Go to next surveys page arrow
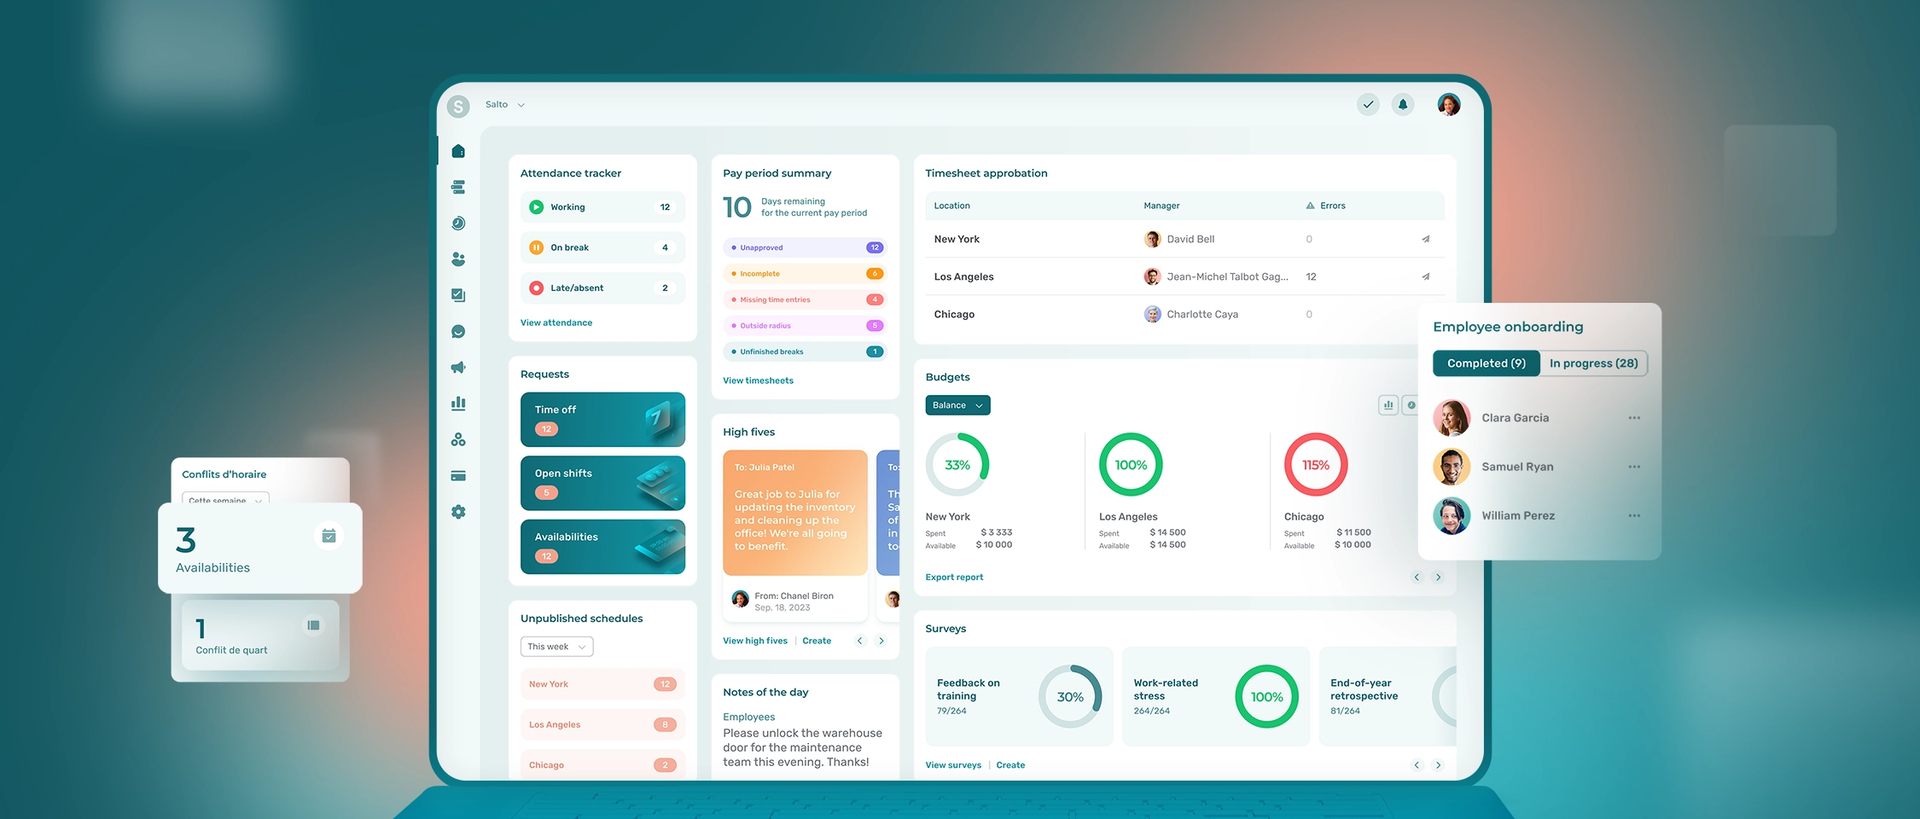1920x819 pixels. tap(1438, 765)
